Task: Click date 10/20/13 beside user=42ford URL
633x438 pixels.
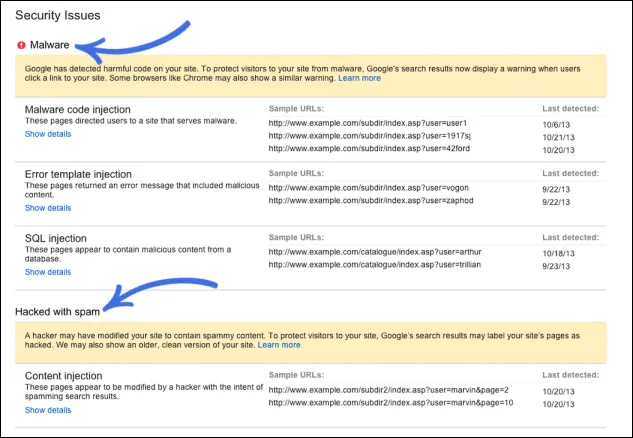Action: (x=558, y=150)
